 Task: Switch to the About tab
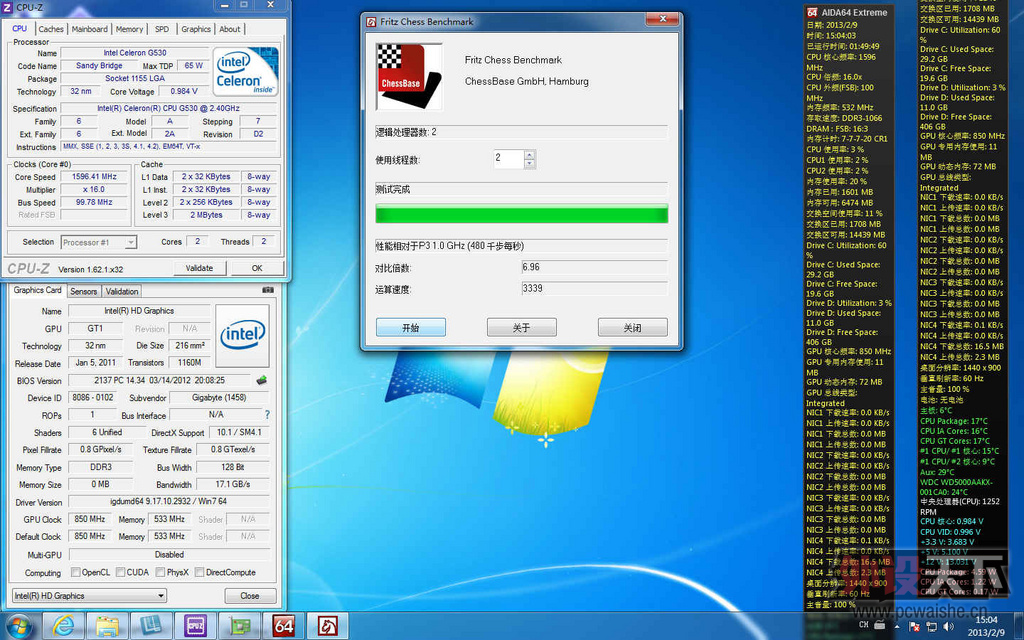[x=229, y=29]
